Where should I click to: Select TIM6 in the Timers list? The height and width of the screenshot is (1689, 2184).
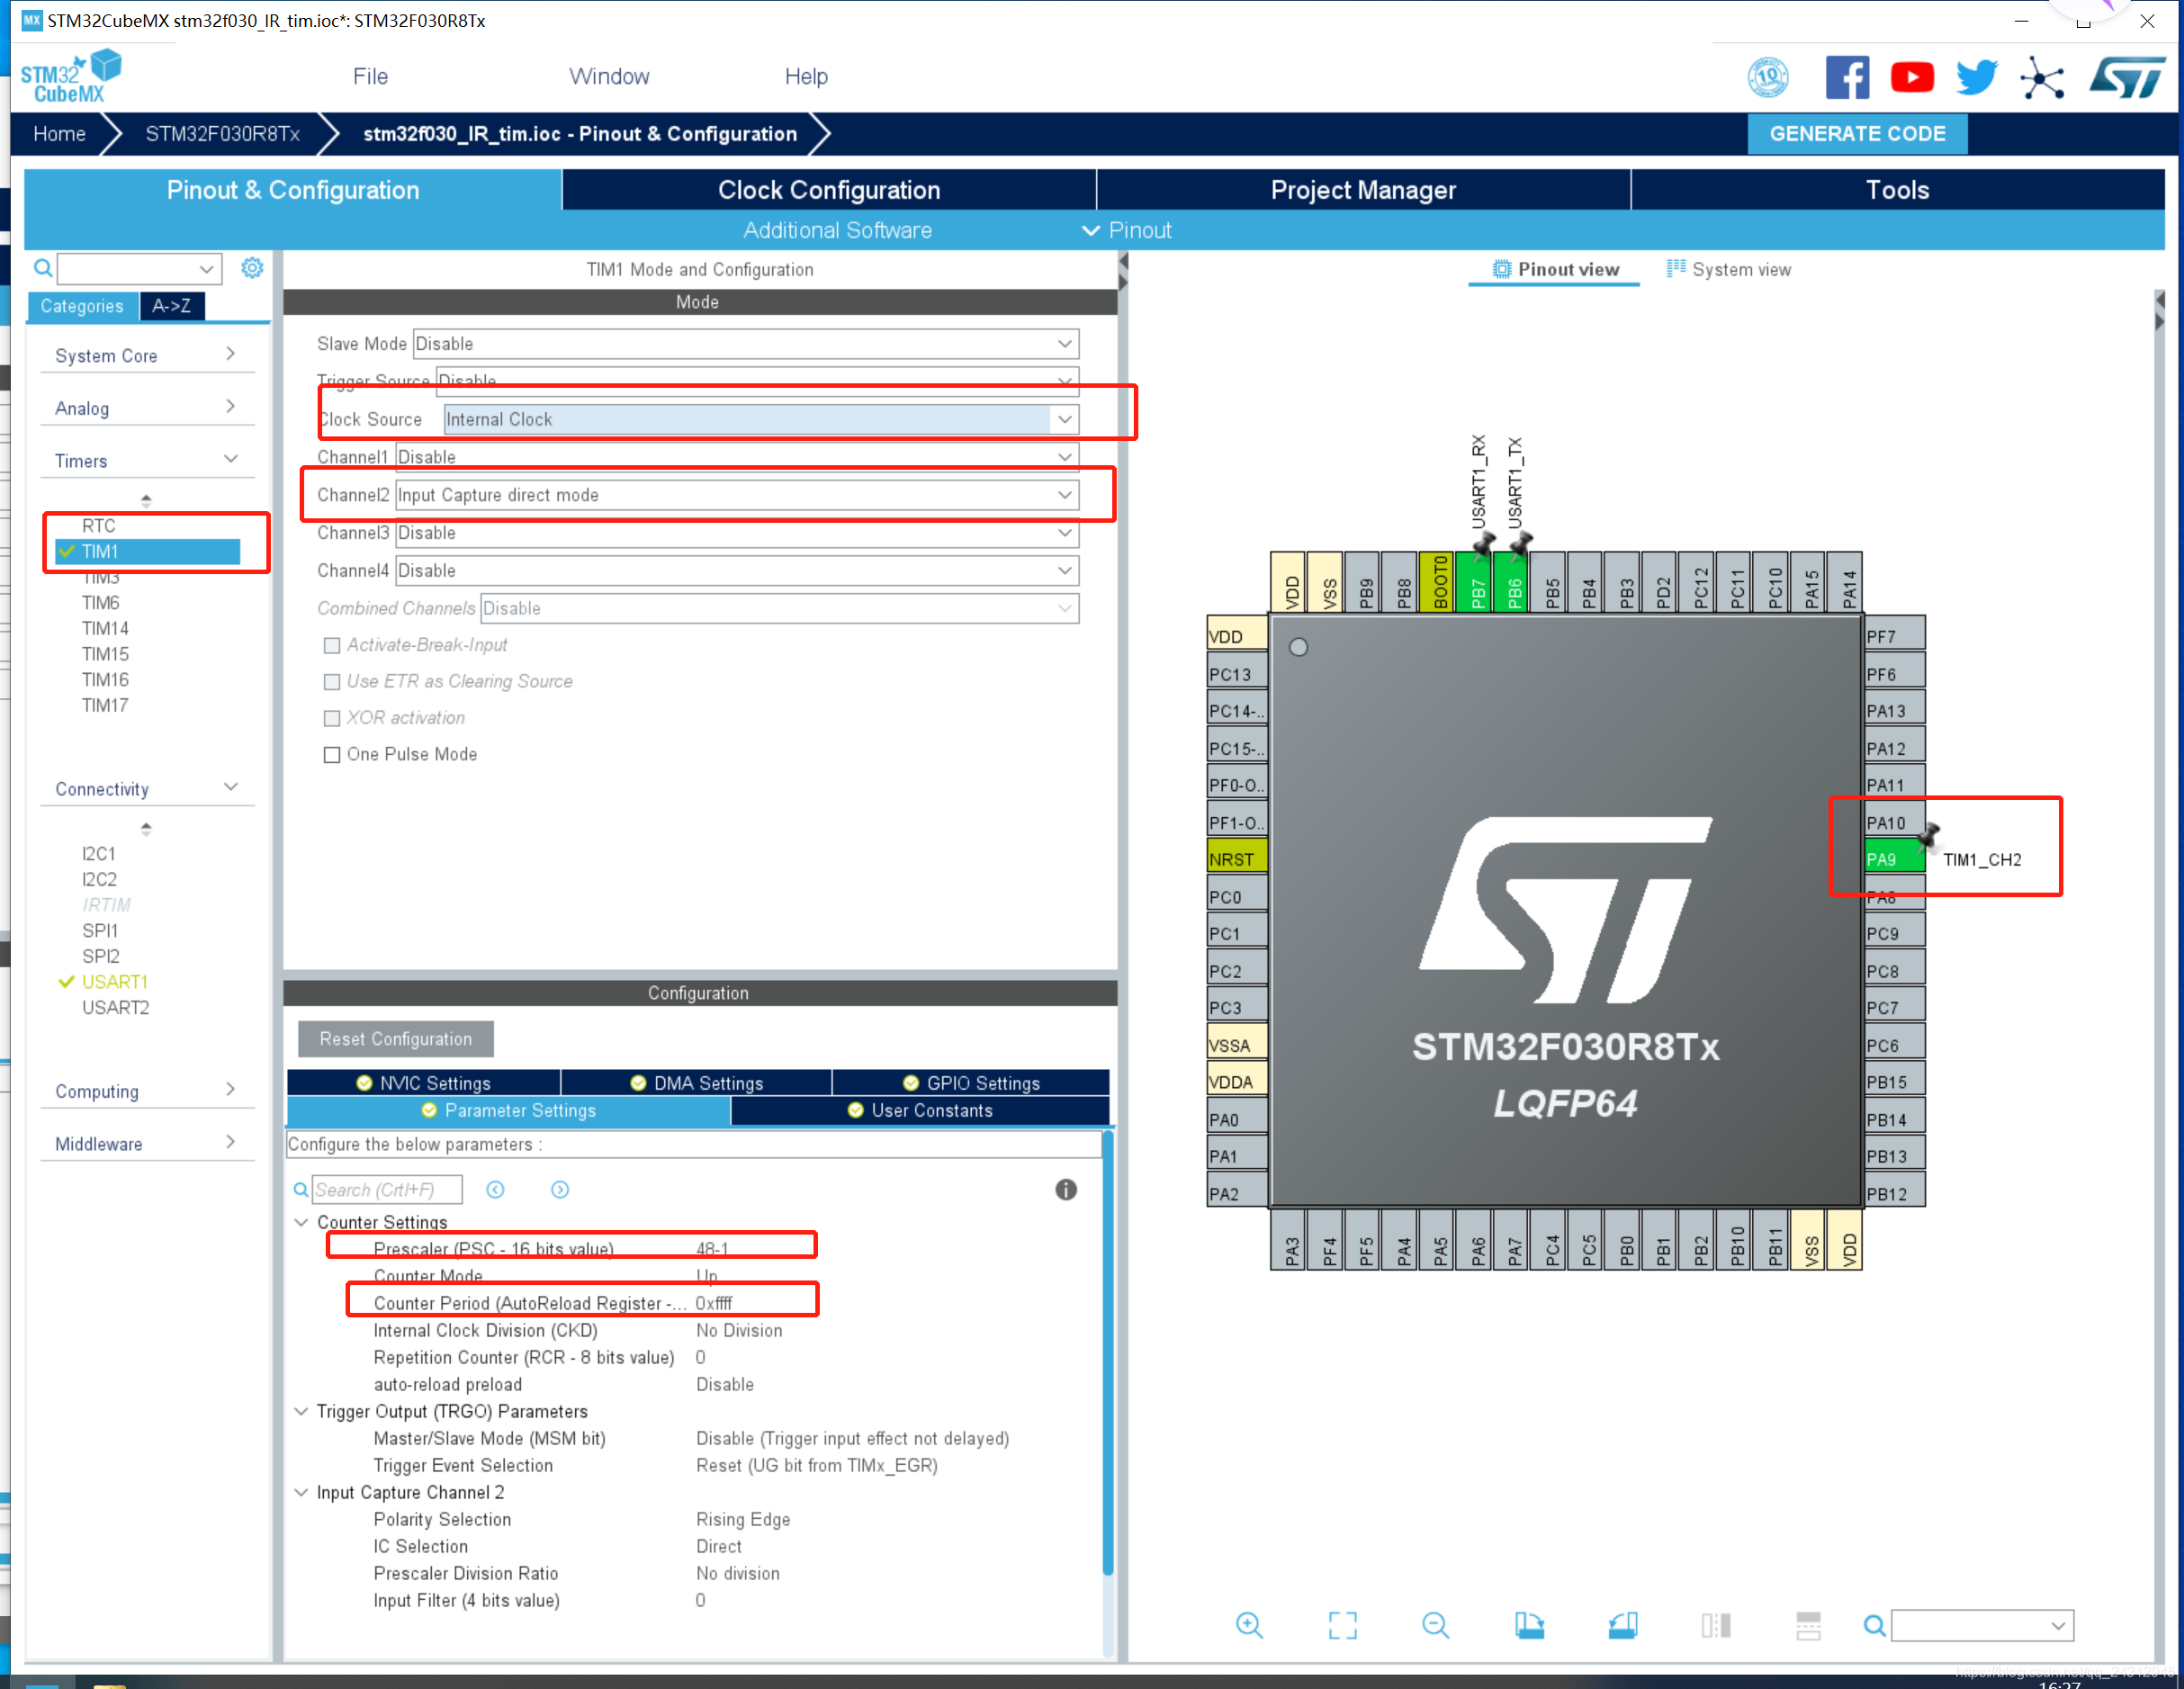(x=100, y=603)
